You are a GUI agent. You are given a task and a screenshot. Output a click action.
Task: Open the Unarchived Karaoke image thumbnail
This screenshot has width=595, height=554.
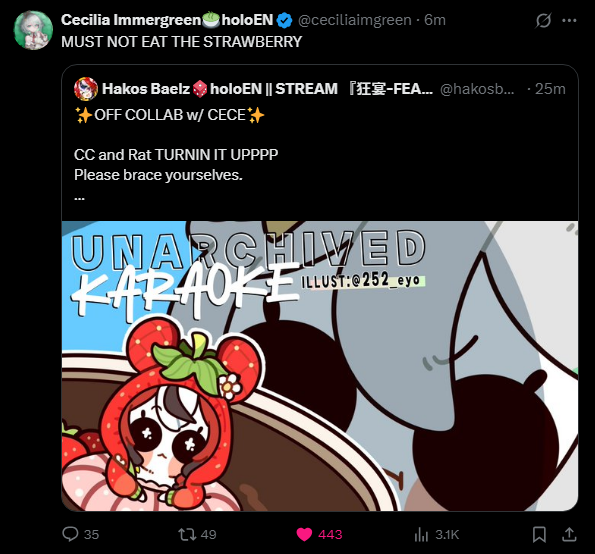(320, 366)
